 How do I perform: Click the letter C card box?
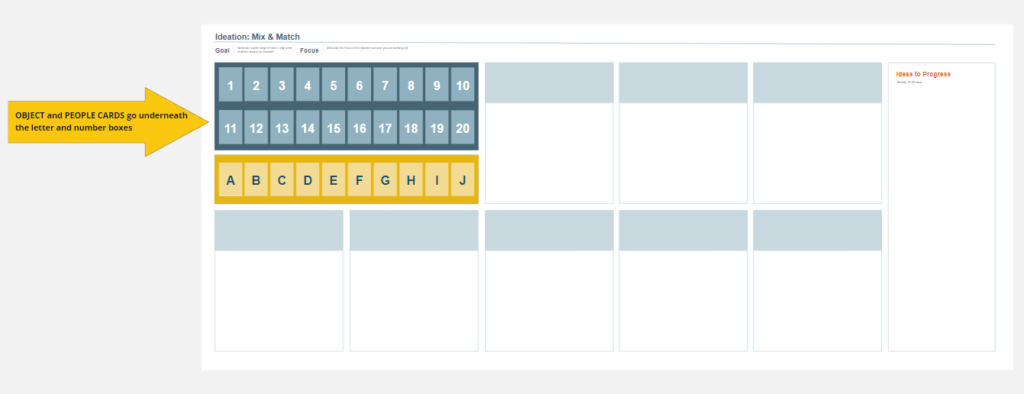(x=282, y=180)
